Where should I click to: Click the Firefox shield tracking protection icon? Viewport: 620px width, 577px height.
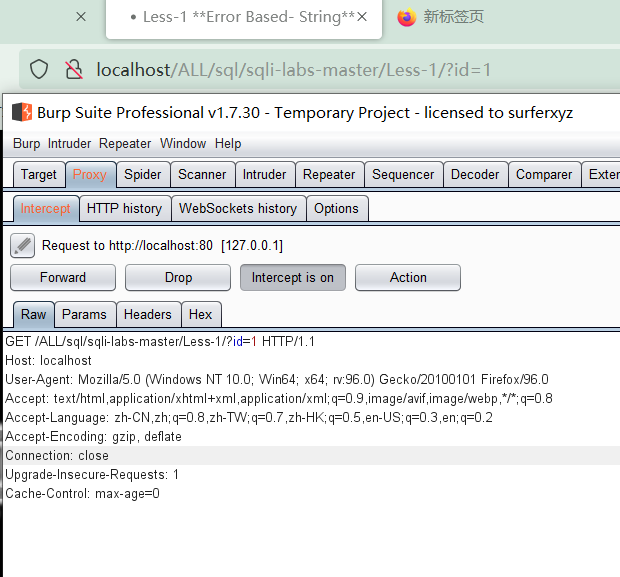(x=39, y=69)
